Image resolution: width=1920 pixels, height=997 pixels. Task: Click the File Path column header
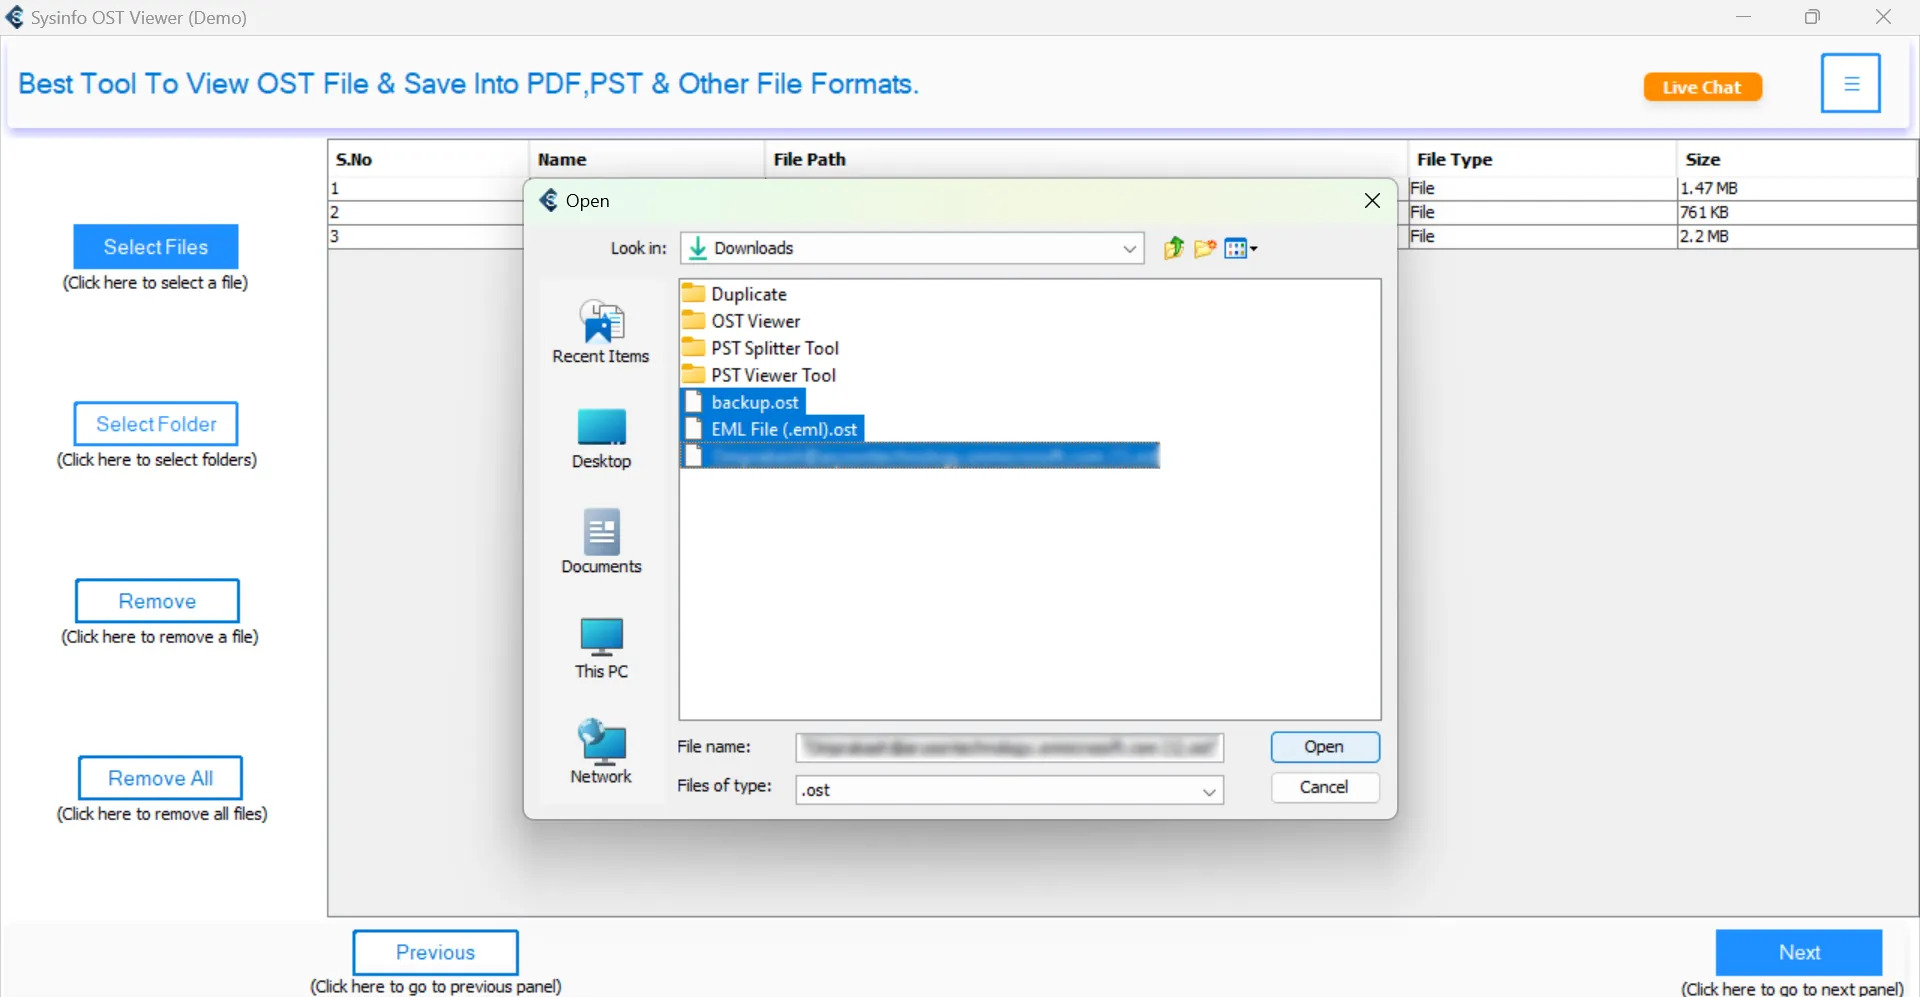point(1086,159)
